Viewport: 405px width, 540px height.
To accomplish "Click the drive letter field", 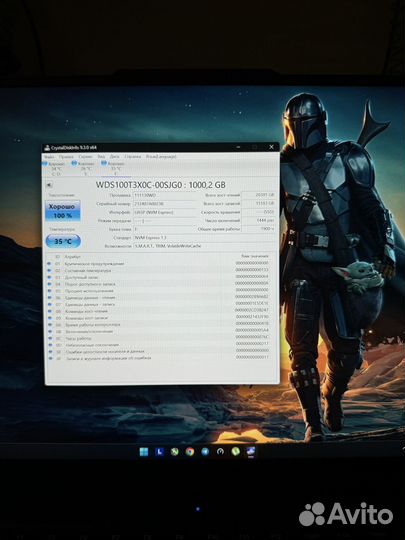I will pos(164,229).
